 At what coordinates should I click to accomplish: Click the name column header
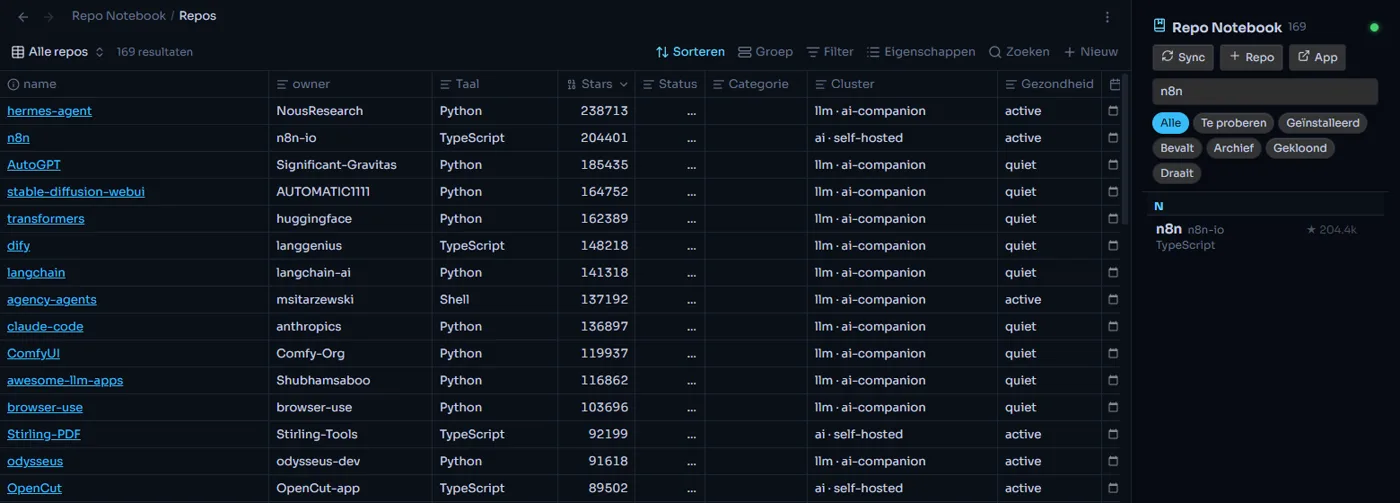(134, 84)
